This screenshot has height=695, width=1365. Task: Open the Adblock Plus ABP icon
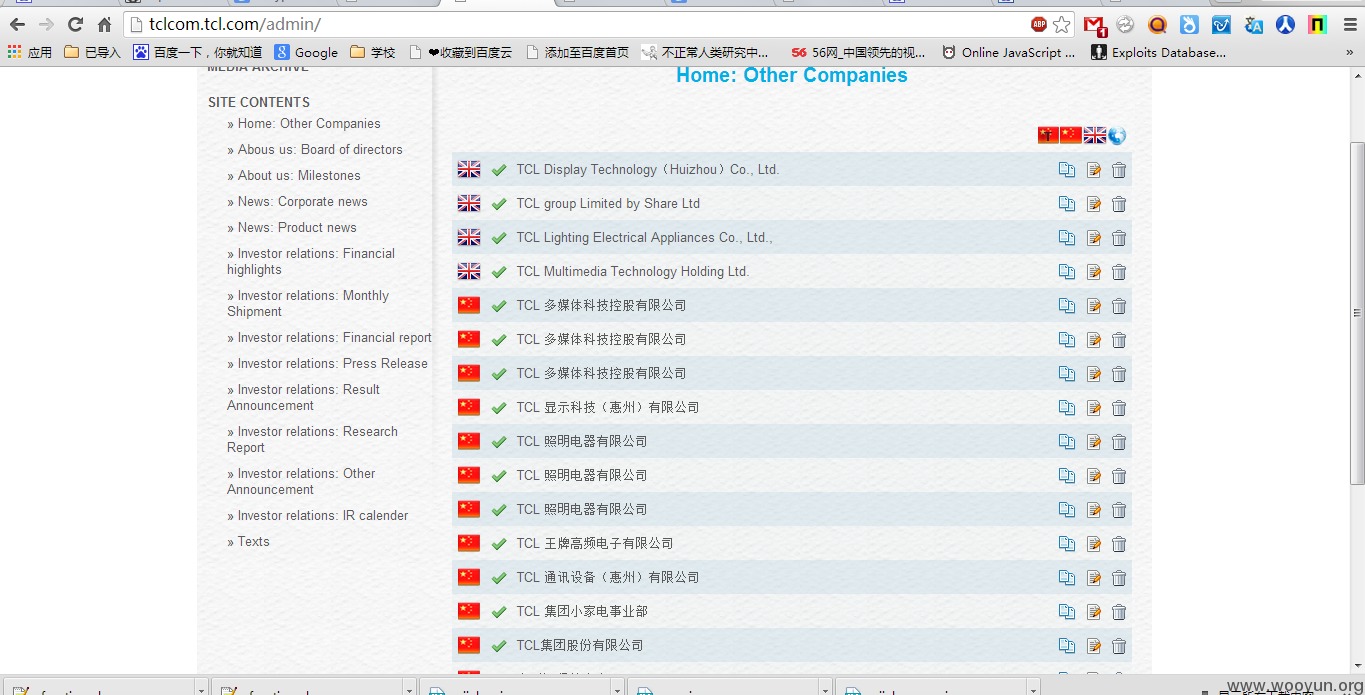(1039, 24)
